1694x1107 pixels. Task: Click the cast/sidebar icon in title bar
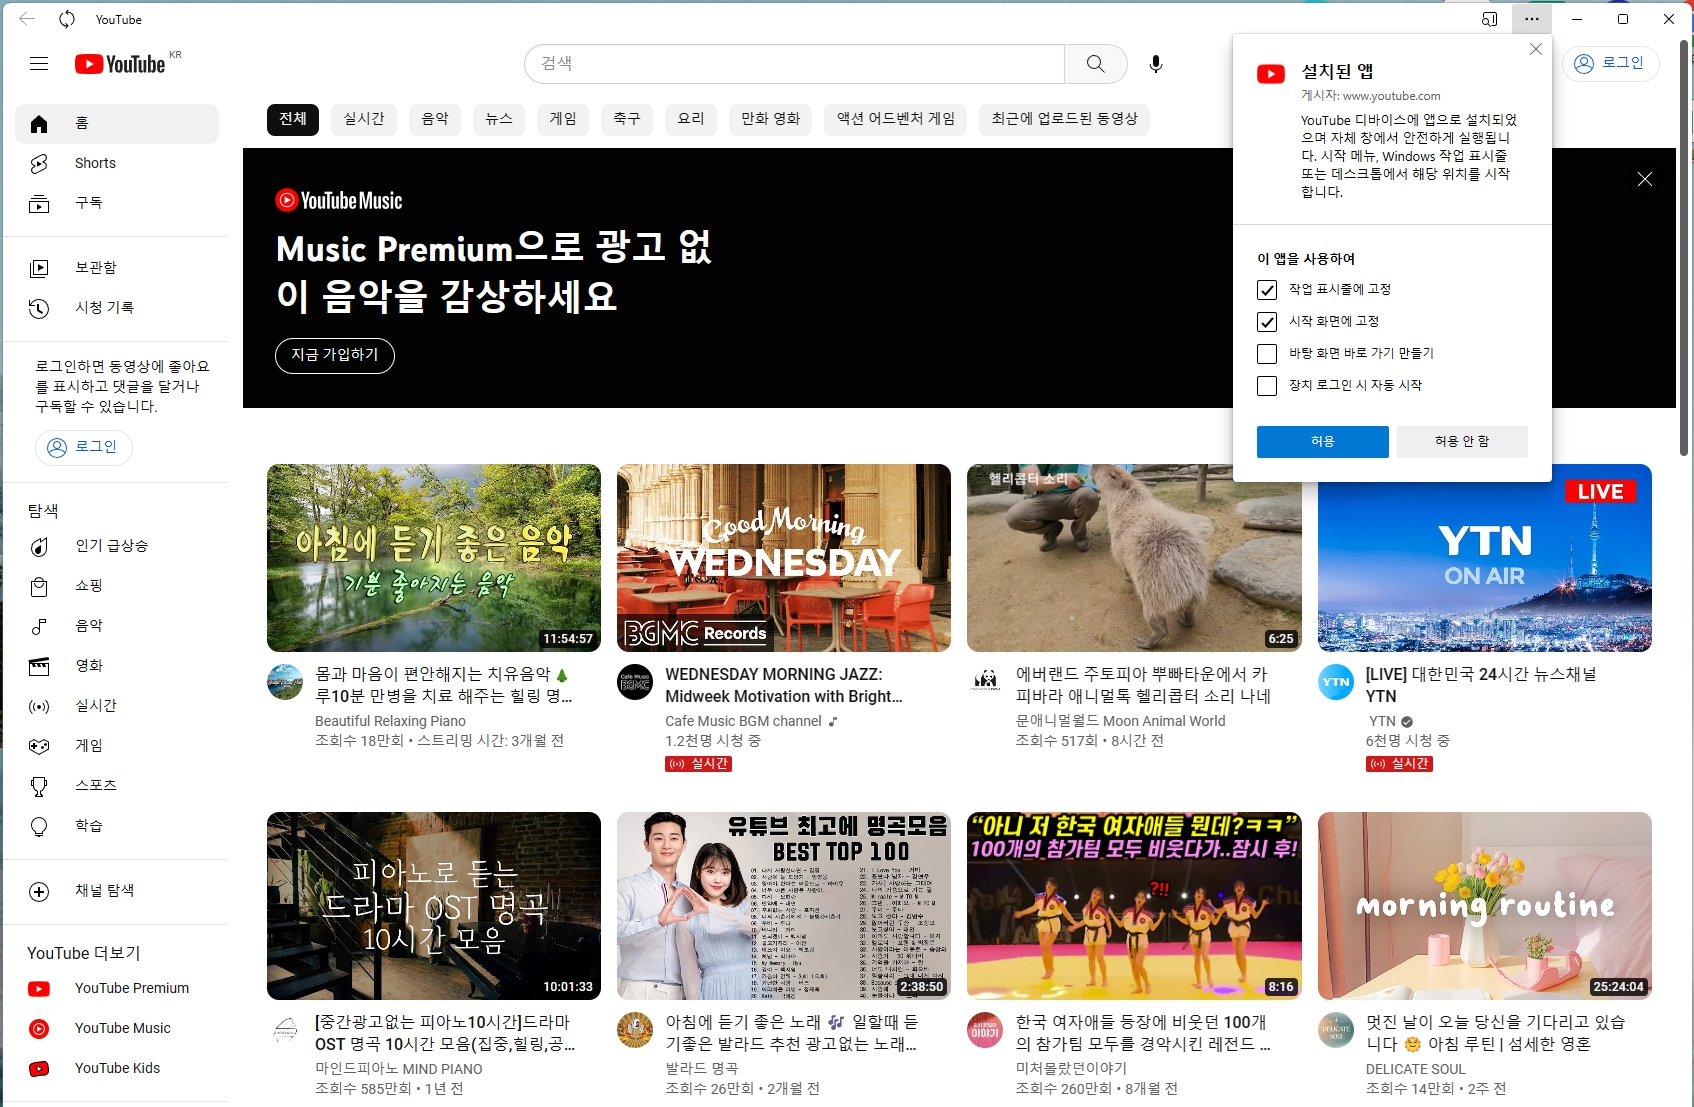tap(1489, 19)
